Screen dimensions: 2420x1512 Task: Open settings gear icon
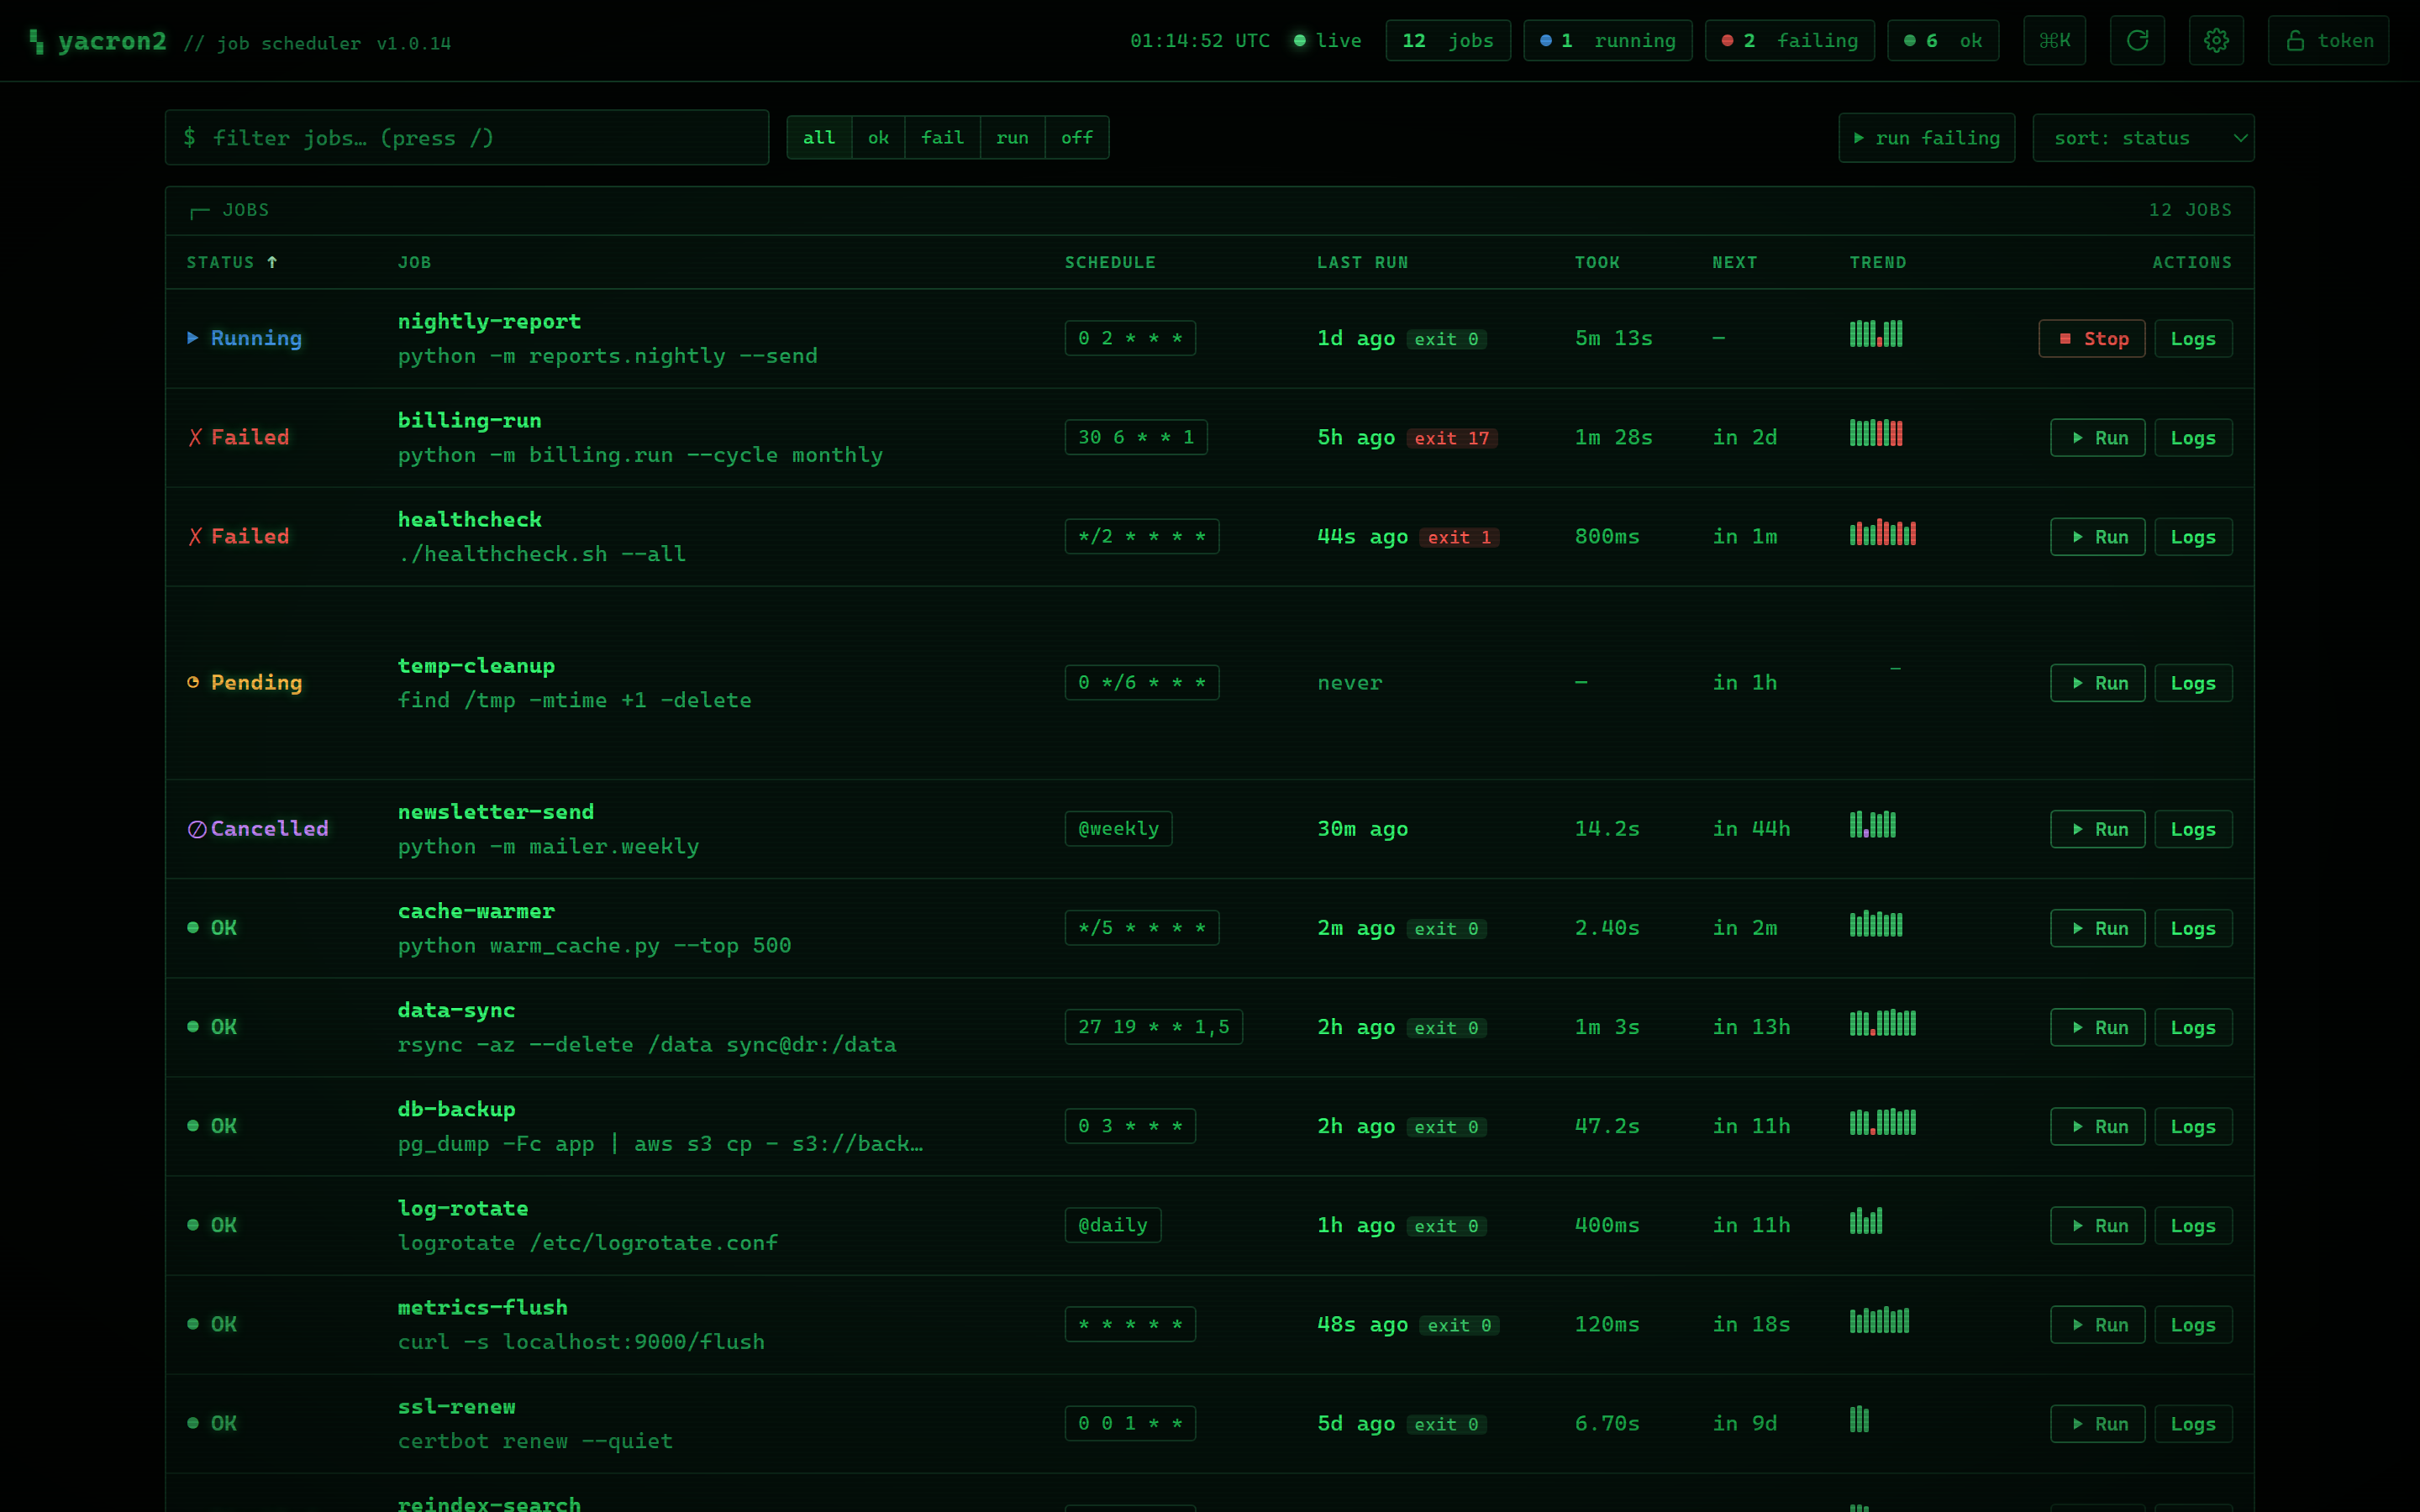[2216, 41]
